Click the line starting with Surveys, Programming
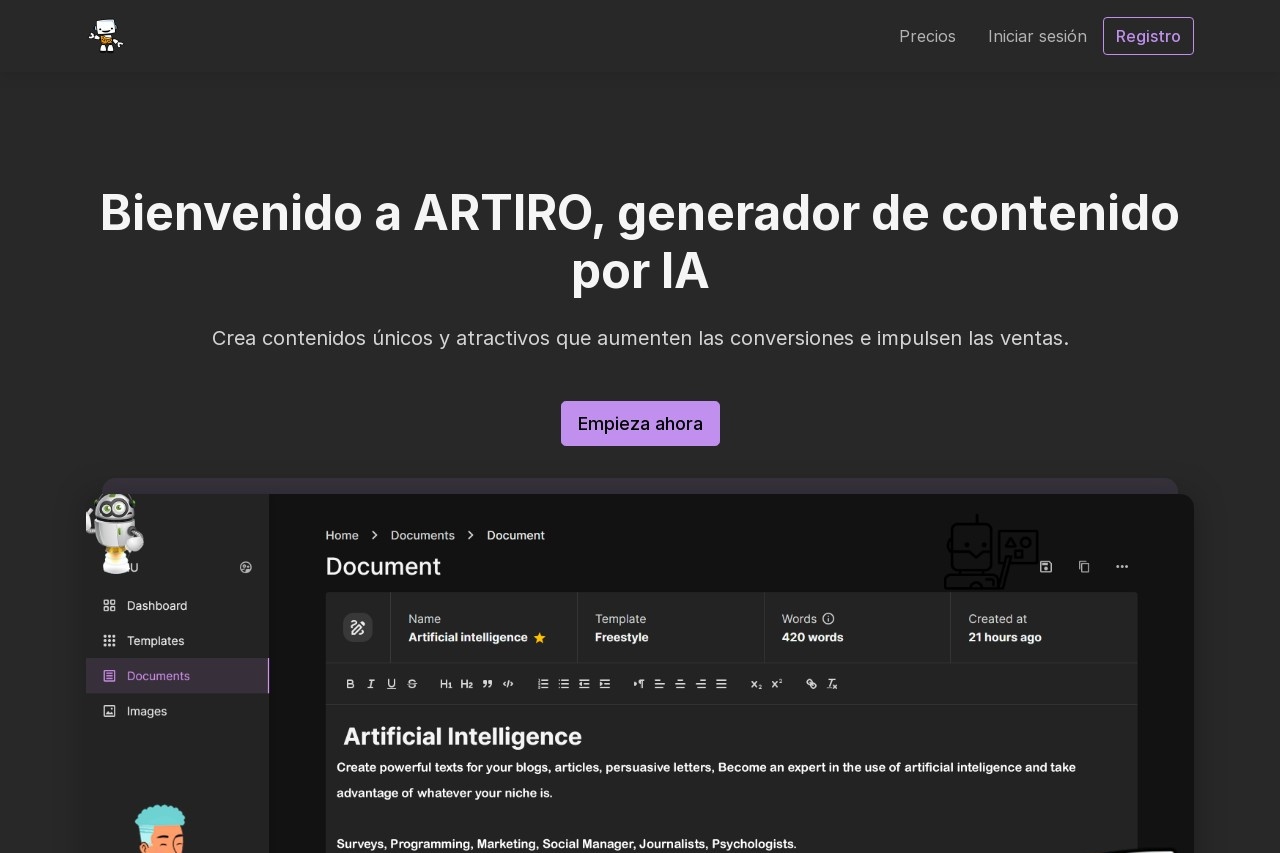The image size is (1280, 853). (x=566, y=844)
